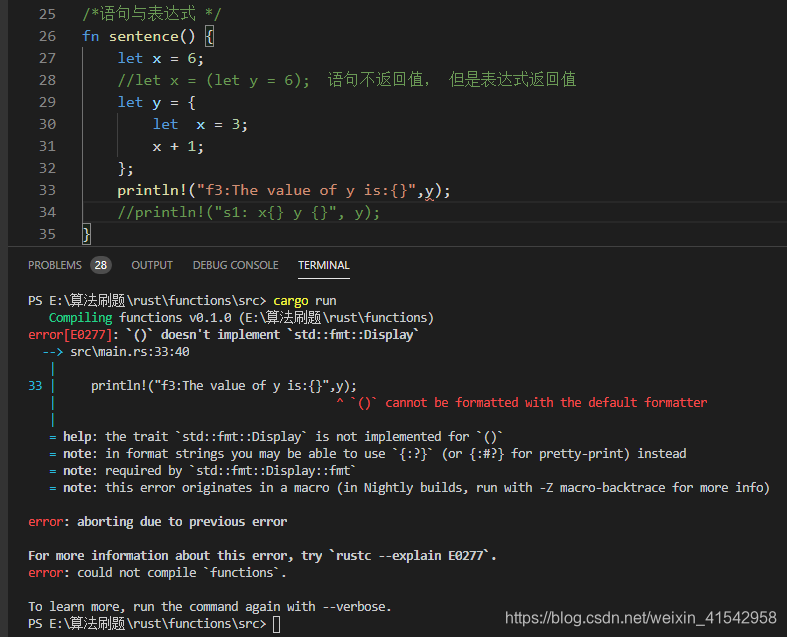The height and width of the screenshot is (637, 787).
Task: Click 'Compiling functions v0.1.0' terminal line
Action: click(x=241, y=318)
